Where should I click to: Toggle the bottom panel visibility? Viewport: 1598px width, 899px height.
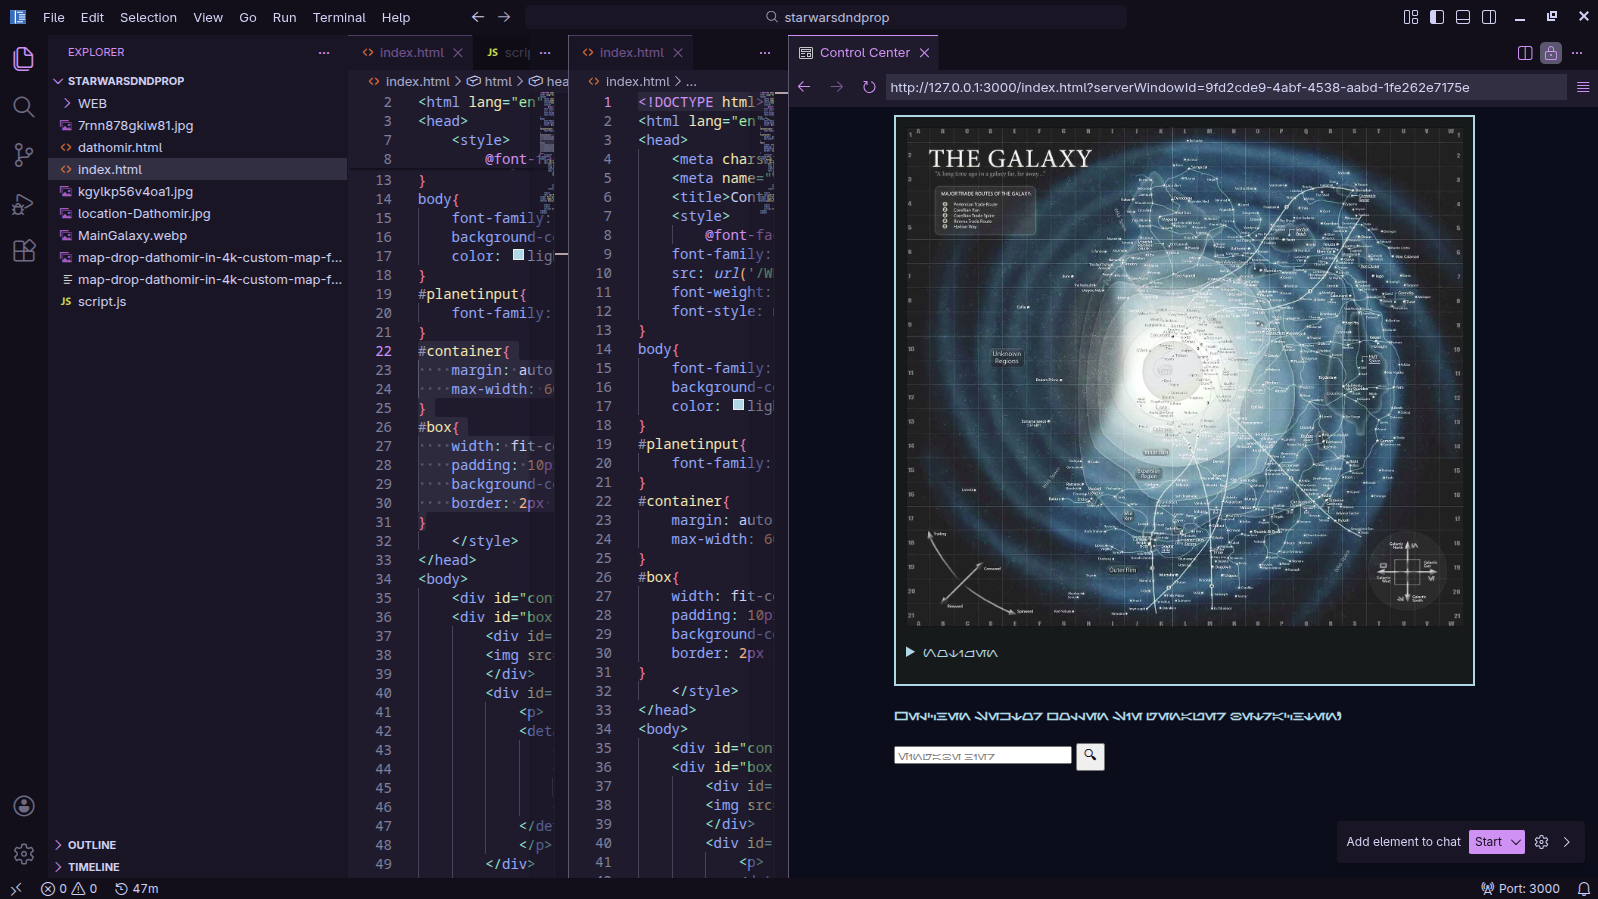[x=1463, y=17]
